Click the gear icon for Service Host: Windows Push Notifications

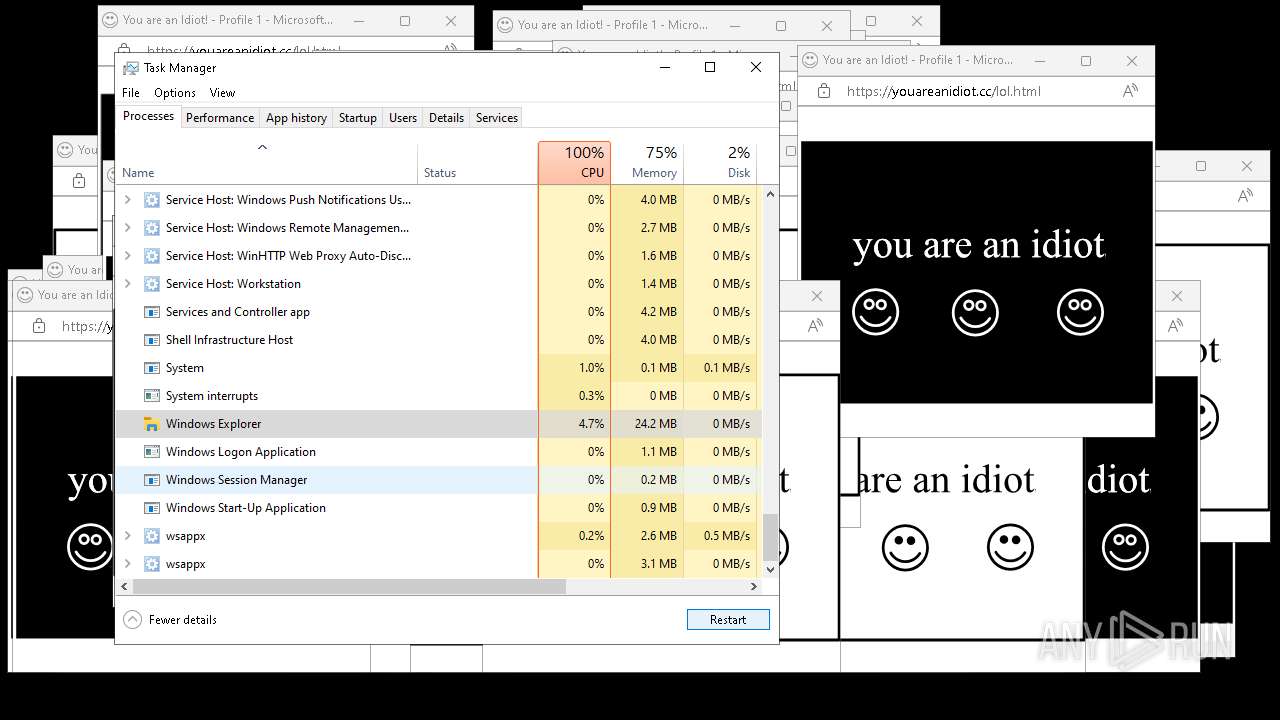152,200
